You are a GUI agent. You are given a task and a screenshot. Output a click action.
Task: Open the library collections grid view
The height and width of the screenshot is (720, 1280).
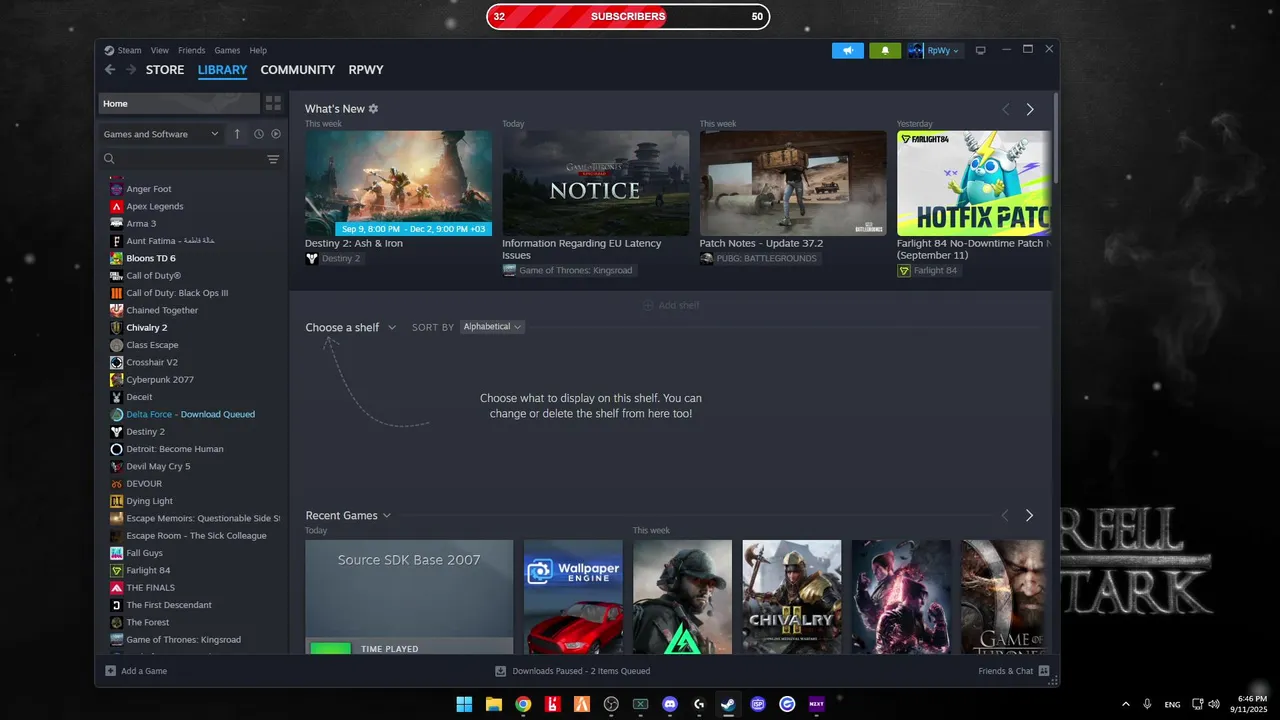tap(273, 103)
